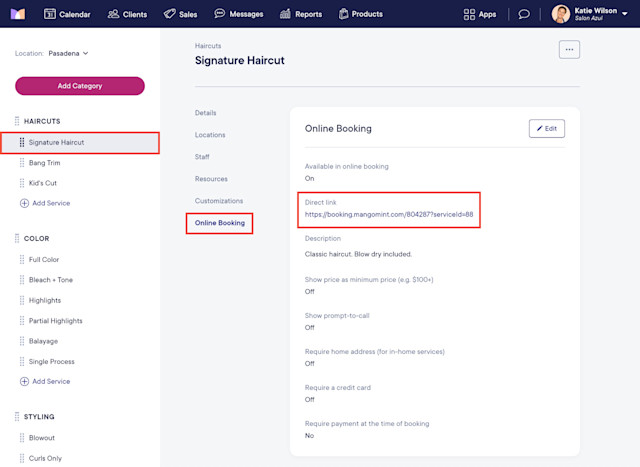Click plus icon for Add Service under Haircuts

click(x=24, y=203)
